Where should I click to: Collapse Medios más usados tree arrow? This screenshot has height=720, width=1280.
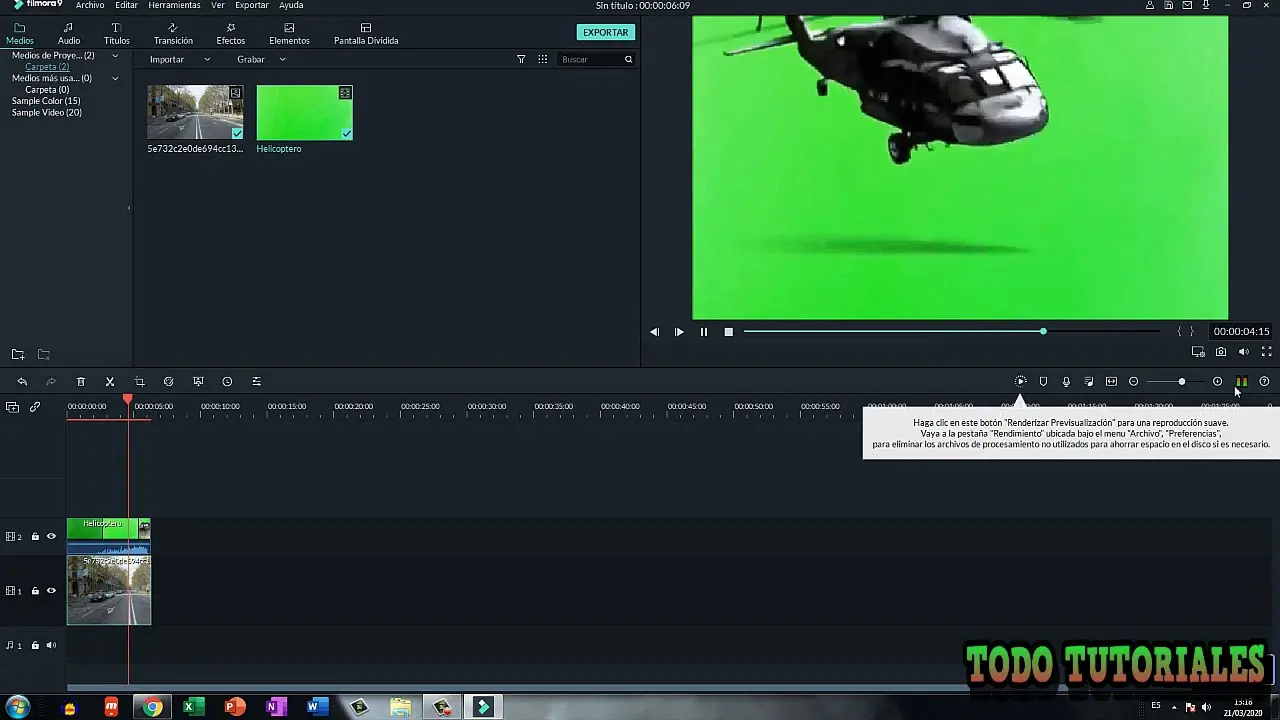pos(115,78)
